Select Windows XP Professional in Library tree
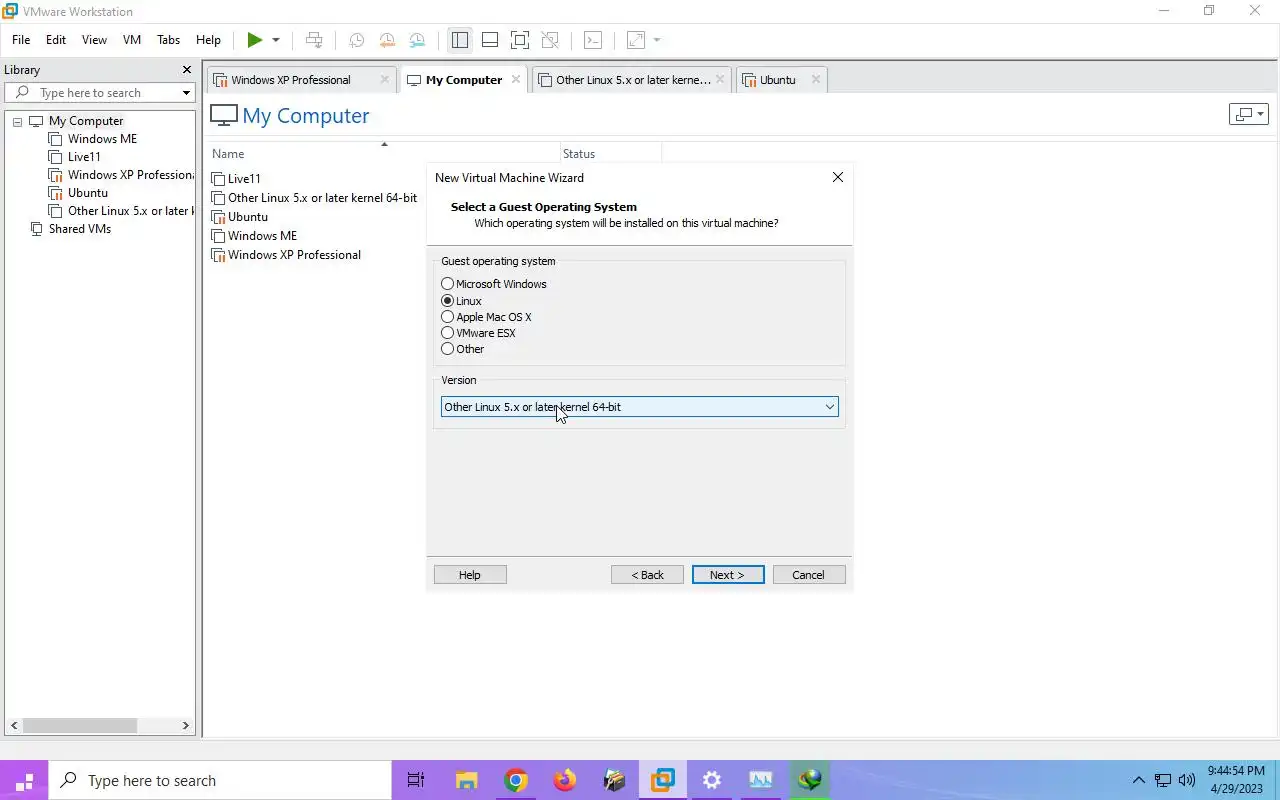This screenshot has width=1280, height=800. [x=121, y=175]
